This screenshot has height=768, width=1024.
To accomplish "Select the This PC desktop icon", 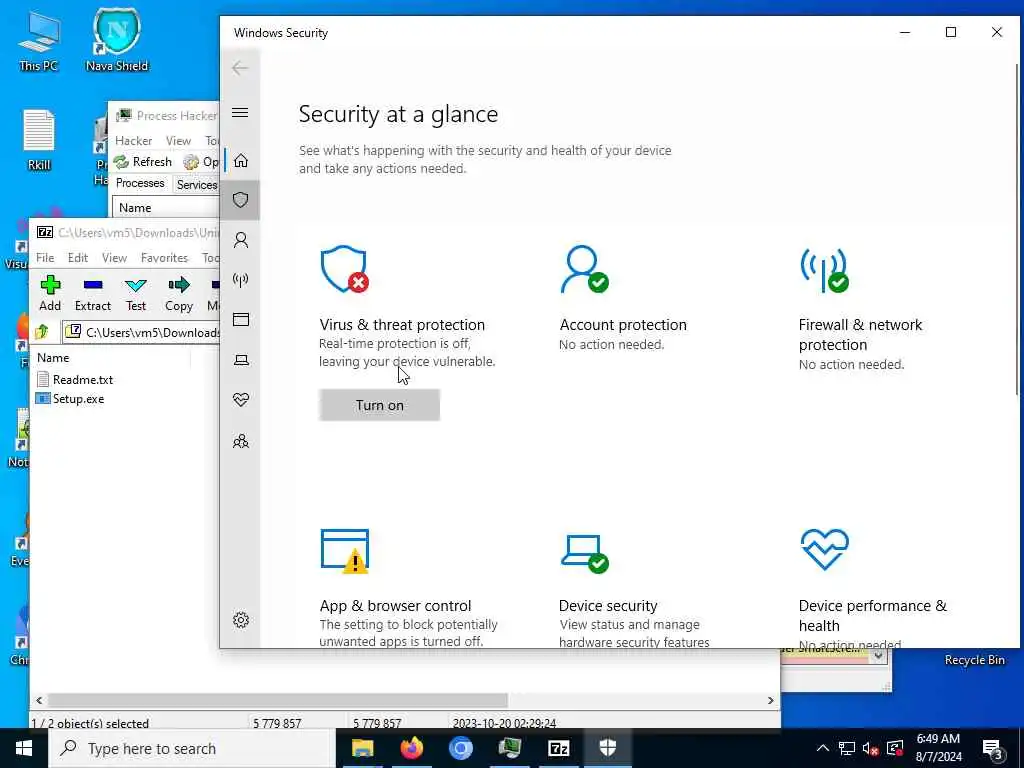I will pyautogui.click(x=39, y=40).
